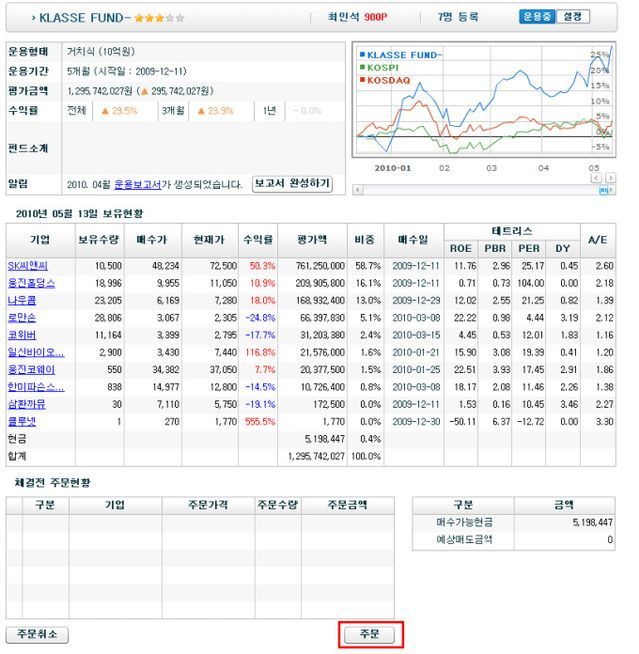Click the 평가액 column header
The width and height of the screenshot is (639, 654).
[312, 240]
